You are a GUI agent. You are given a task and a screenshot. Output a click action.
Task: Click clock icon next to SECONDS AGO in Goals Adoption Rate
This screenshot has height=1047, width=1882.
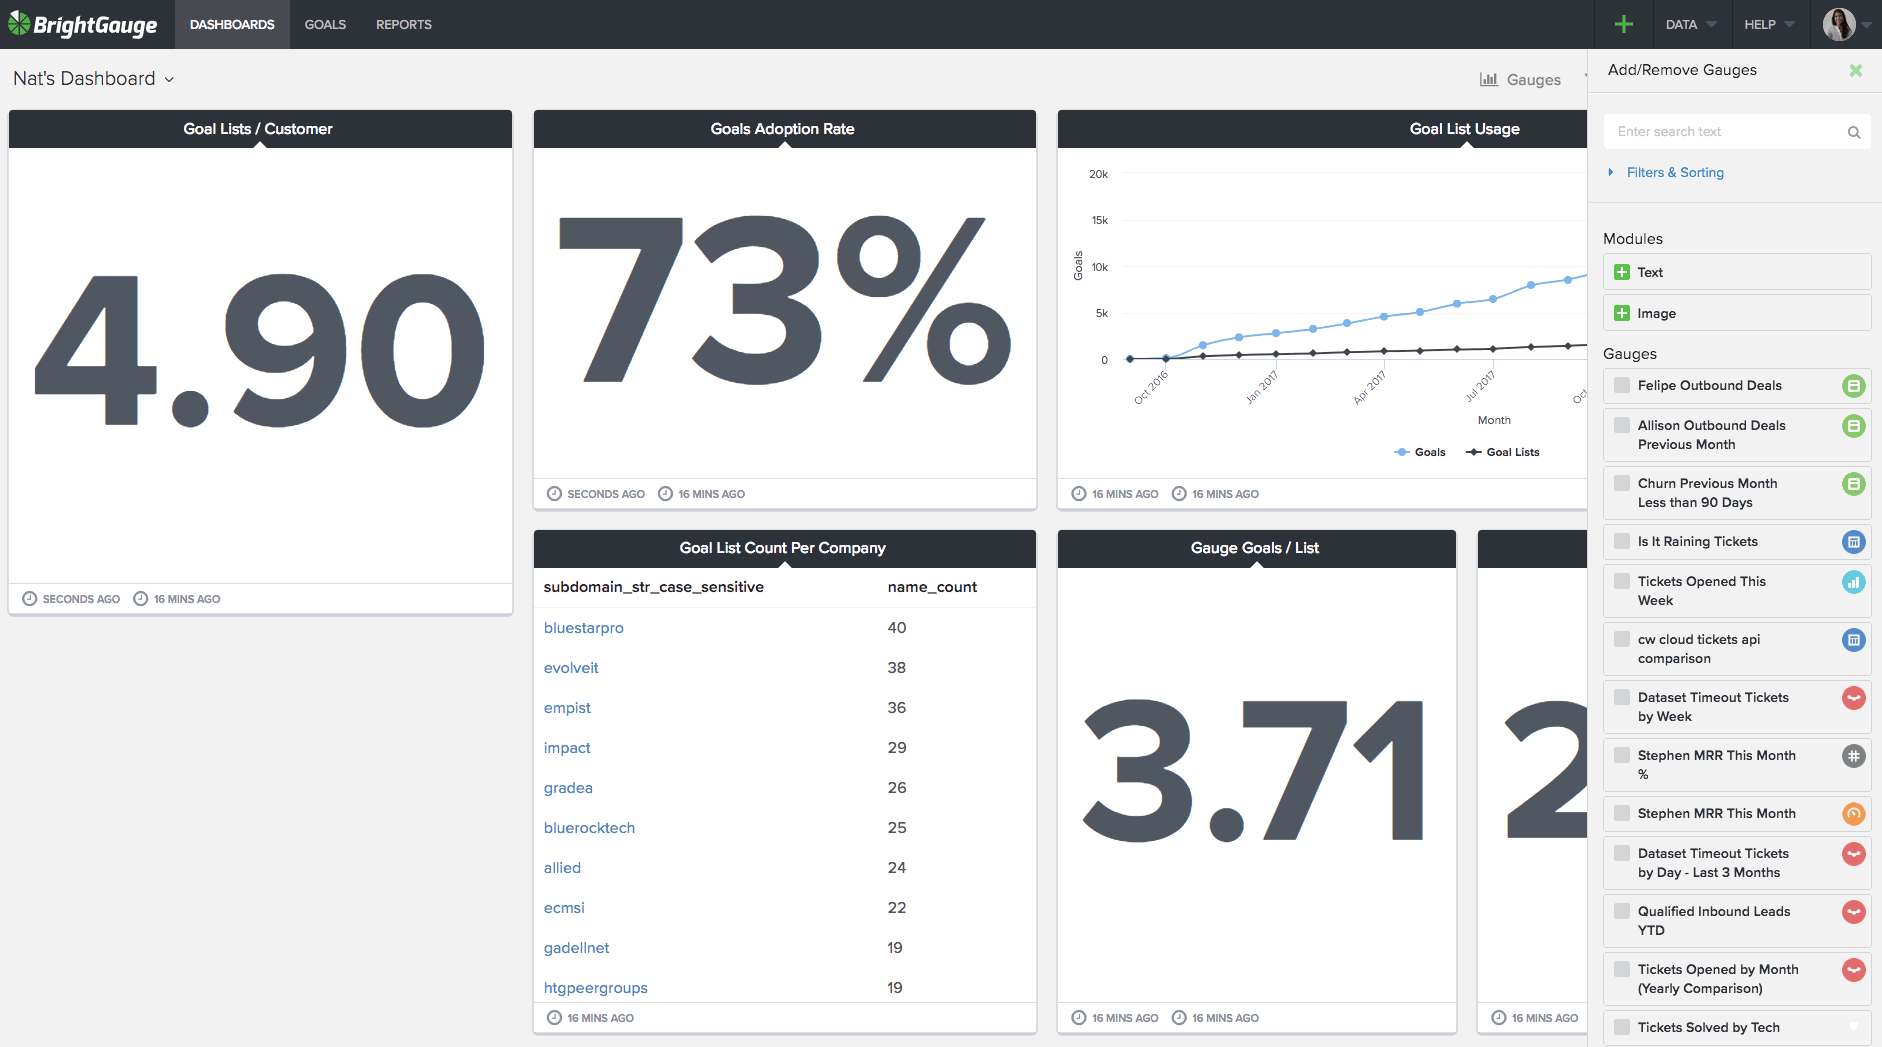554,494
